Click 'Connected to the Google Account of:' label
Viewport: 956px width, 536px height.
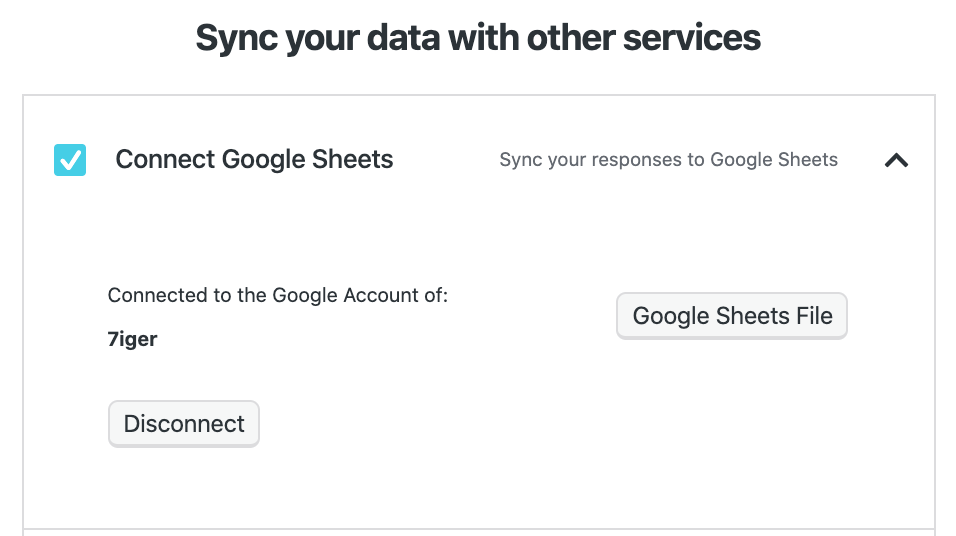tap(277, 296)
